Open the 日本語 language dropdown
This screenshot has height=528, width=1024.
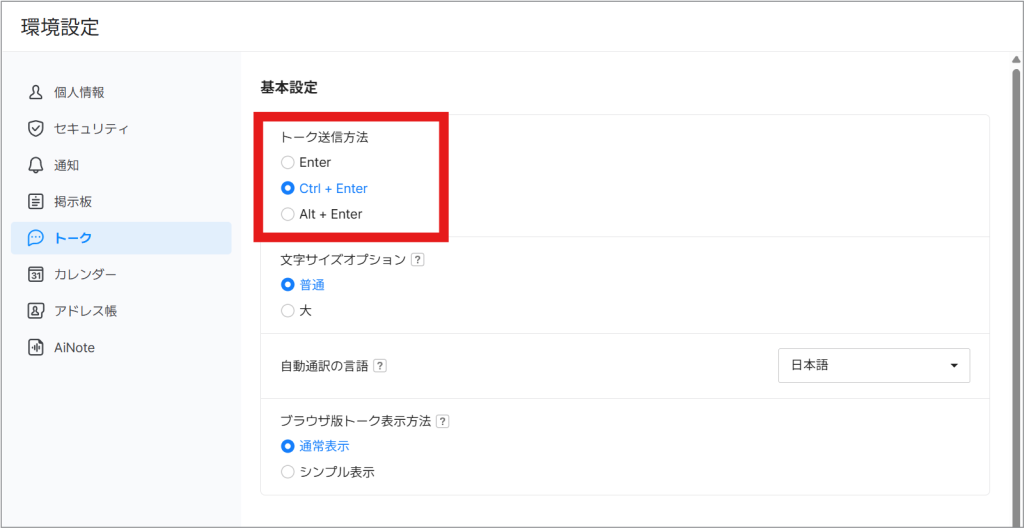coord(873,365)
